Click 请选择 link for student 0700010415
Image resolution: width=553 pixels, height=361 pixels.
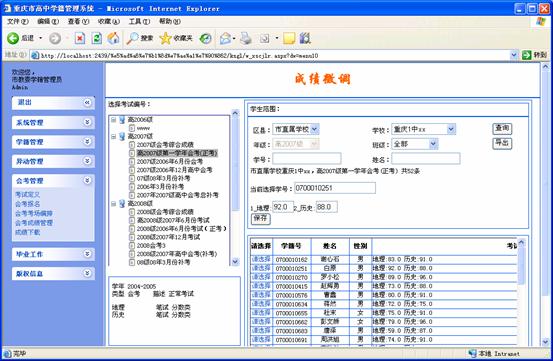coord(261,286)
